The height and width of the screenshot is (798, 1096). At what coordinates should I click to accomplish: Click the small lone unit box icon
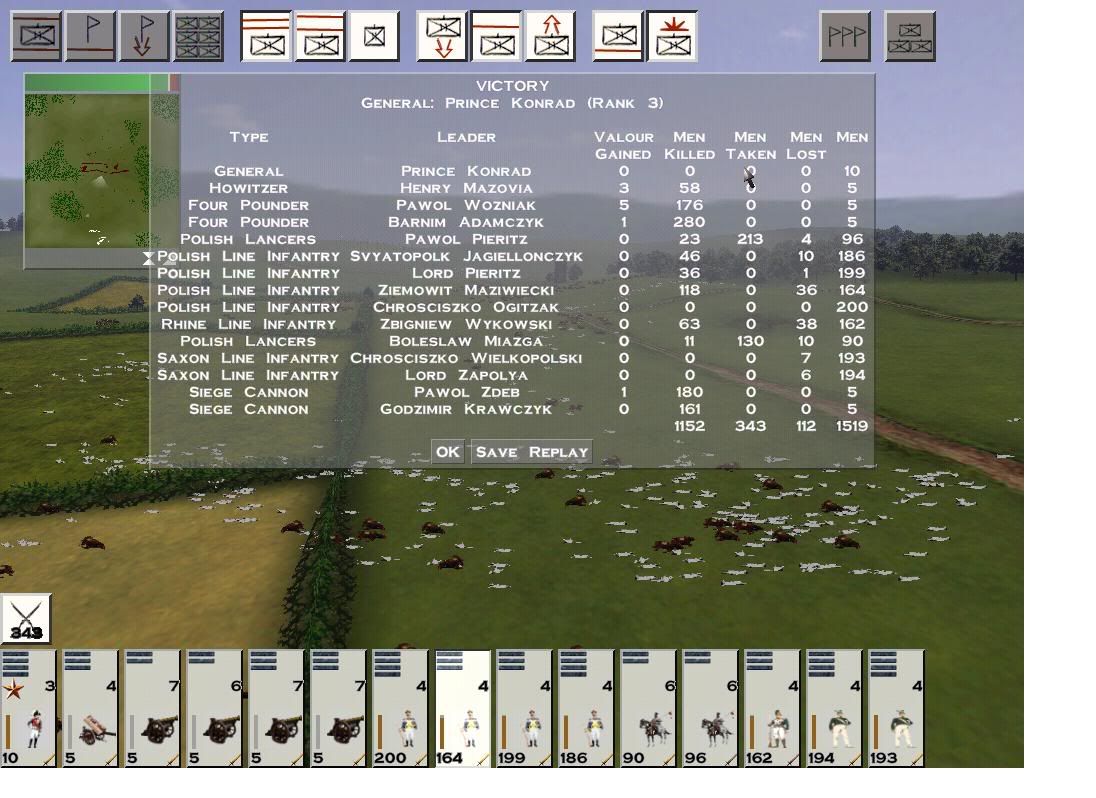pyautogui.click(x=375, y=36)
